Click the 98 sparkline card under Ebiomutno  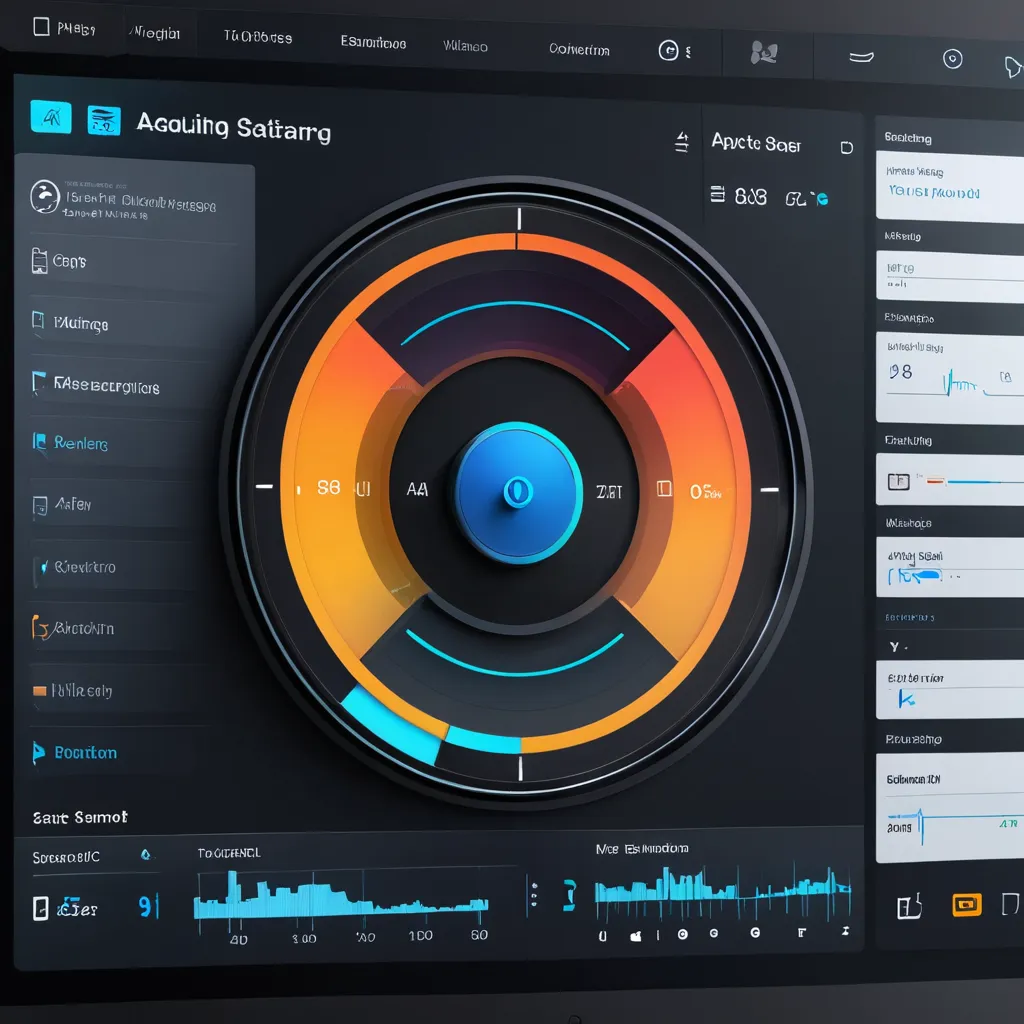[950, 378]
